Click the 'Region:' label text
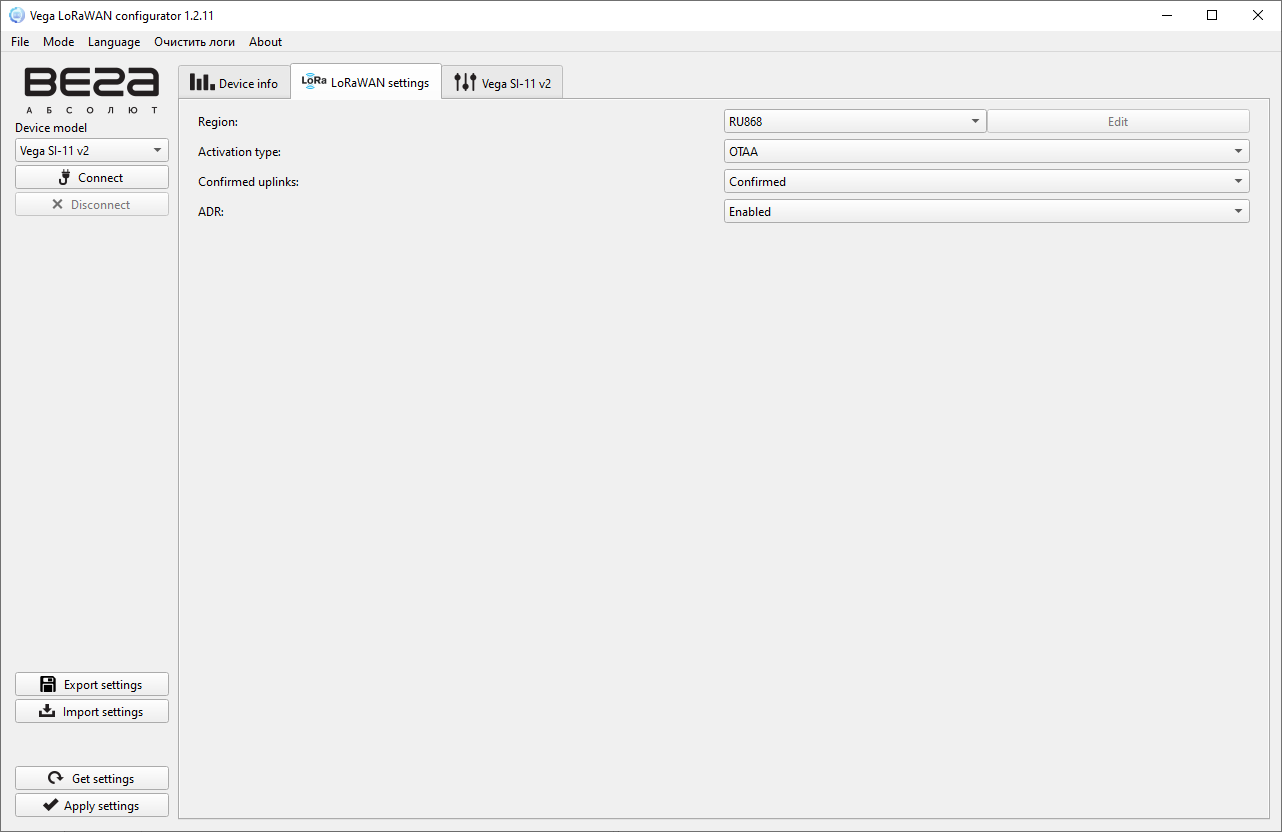The height and width of the screenshot is (832, 1282). coord(218,122)
